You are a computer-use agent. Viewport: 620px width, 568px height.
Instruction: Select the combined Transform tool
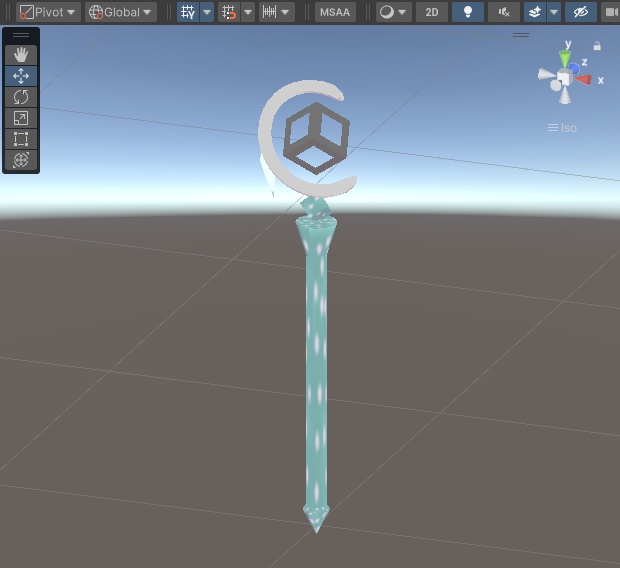[x=21, y=160]
